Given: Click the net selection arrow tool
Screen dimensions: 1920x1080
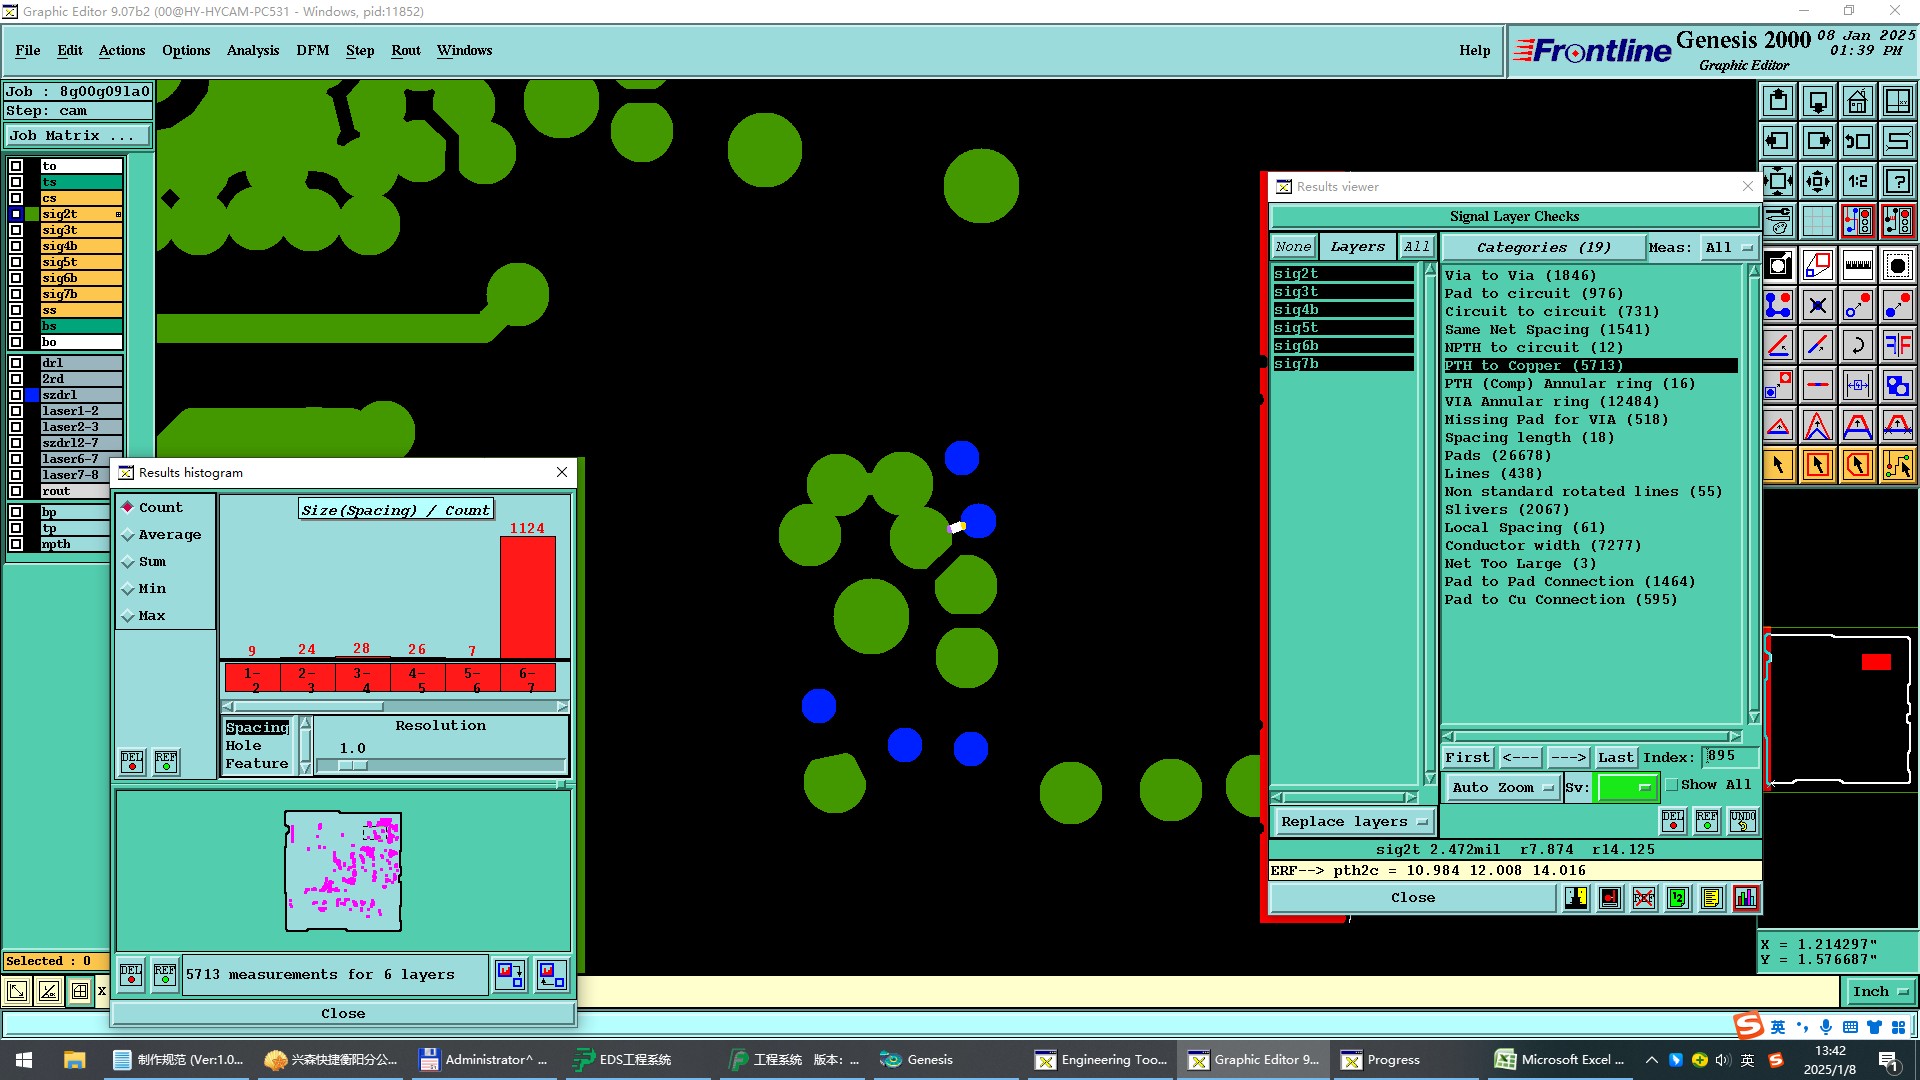Looking at the screenshot, I should pos(1897,465).
